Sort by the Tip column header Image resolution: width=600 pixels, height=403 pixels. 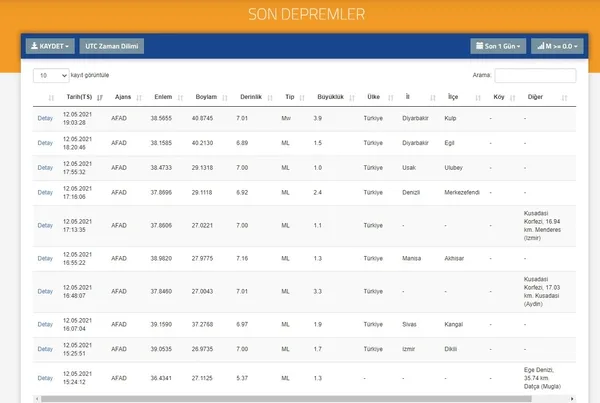point(290,98)
